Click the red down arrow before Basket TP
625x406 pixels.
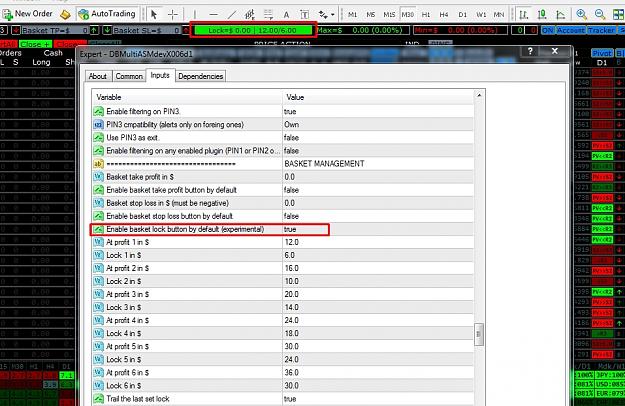16,30
